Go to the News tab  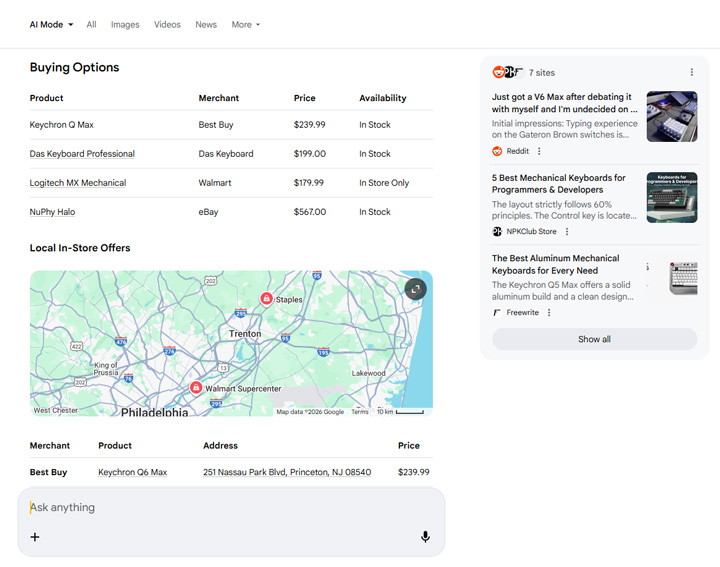point(206,24)
